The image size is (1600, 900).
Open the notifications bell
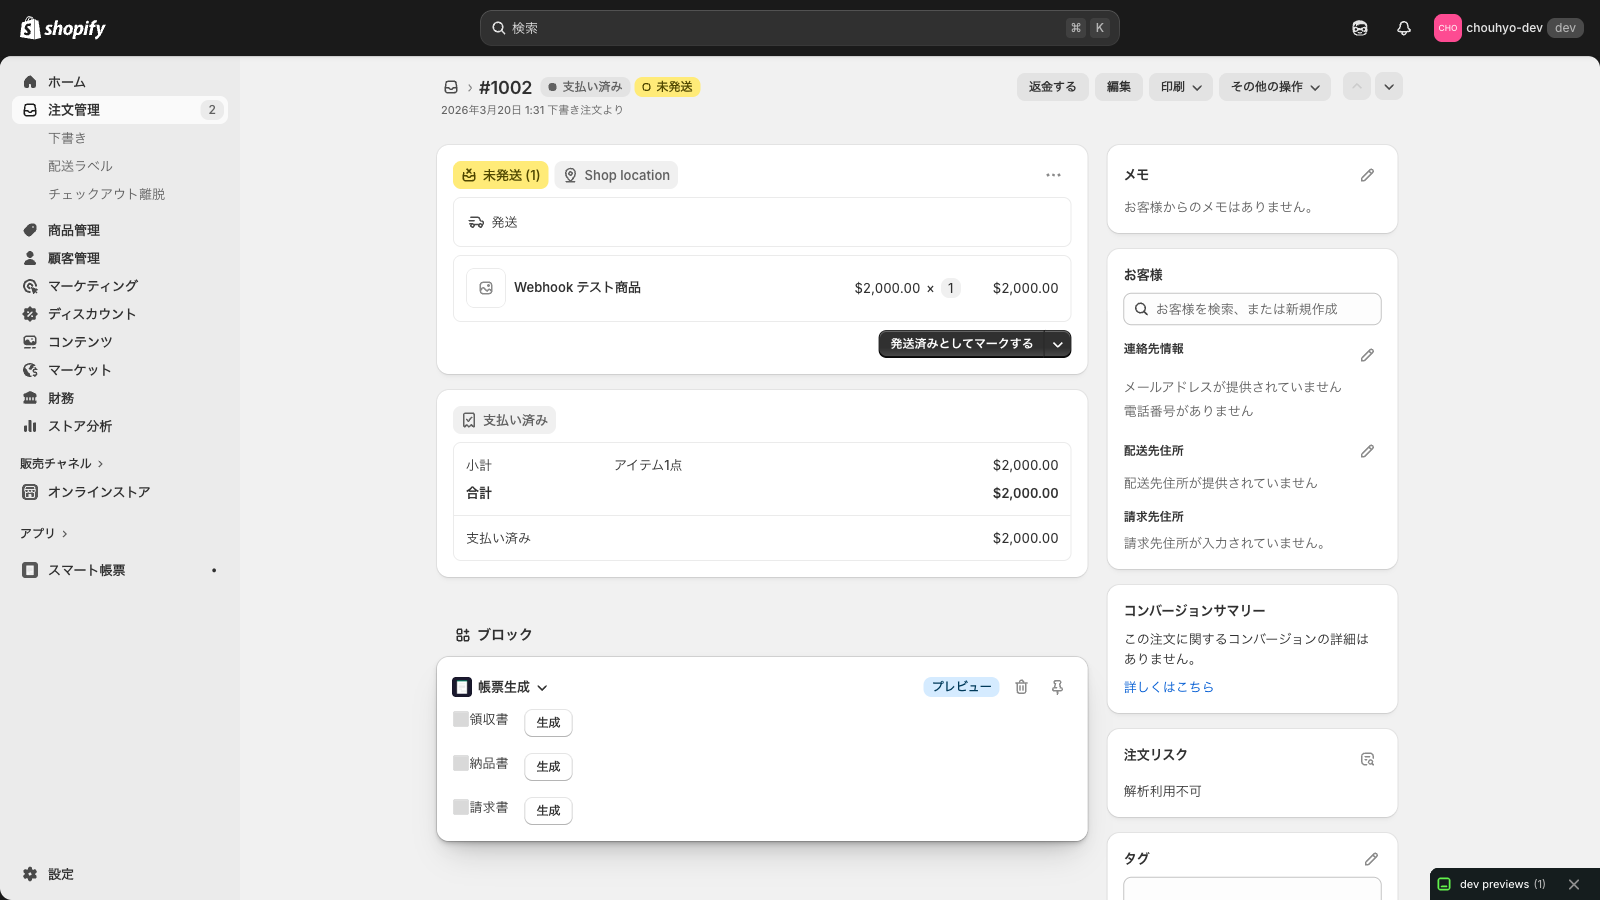[x=1404, y=28]
